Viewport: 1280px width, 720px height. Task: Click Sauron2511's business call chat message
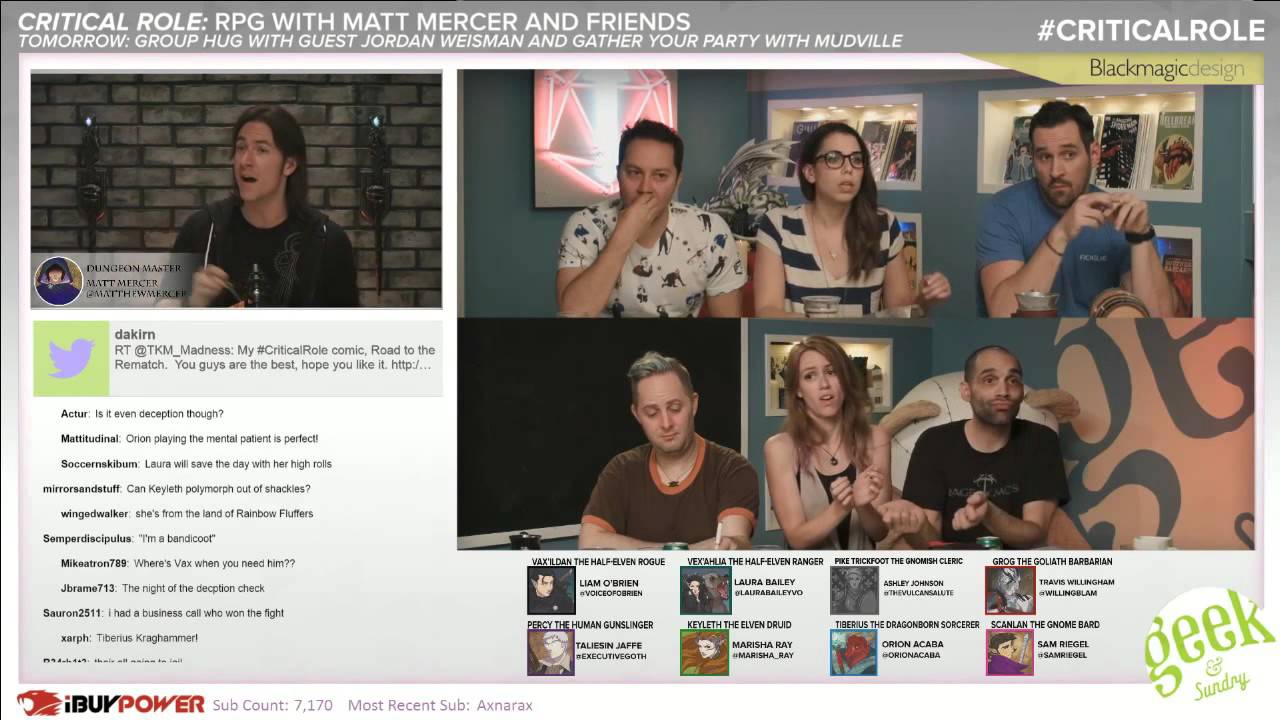click(164, 613)
